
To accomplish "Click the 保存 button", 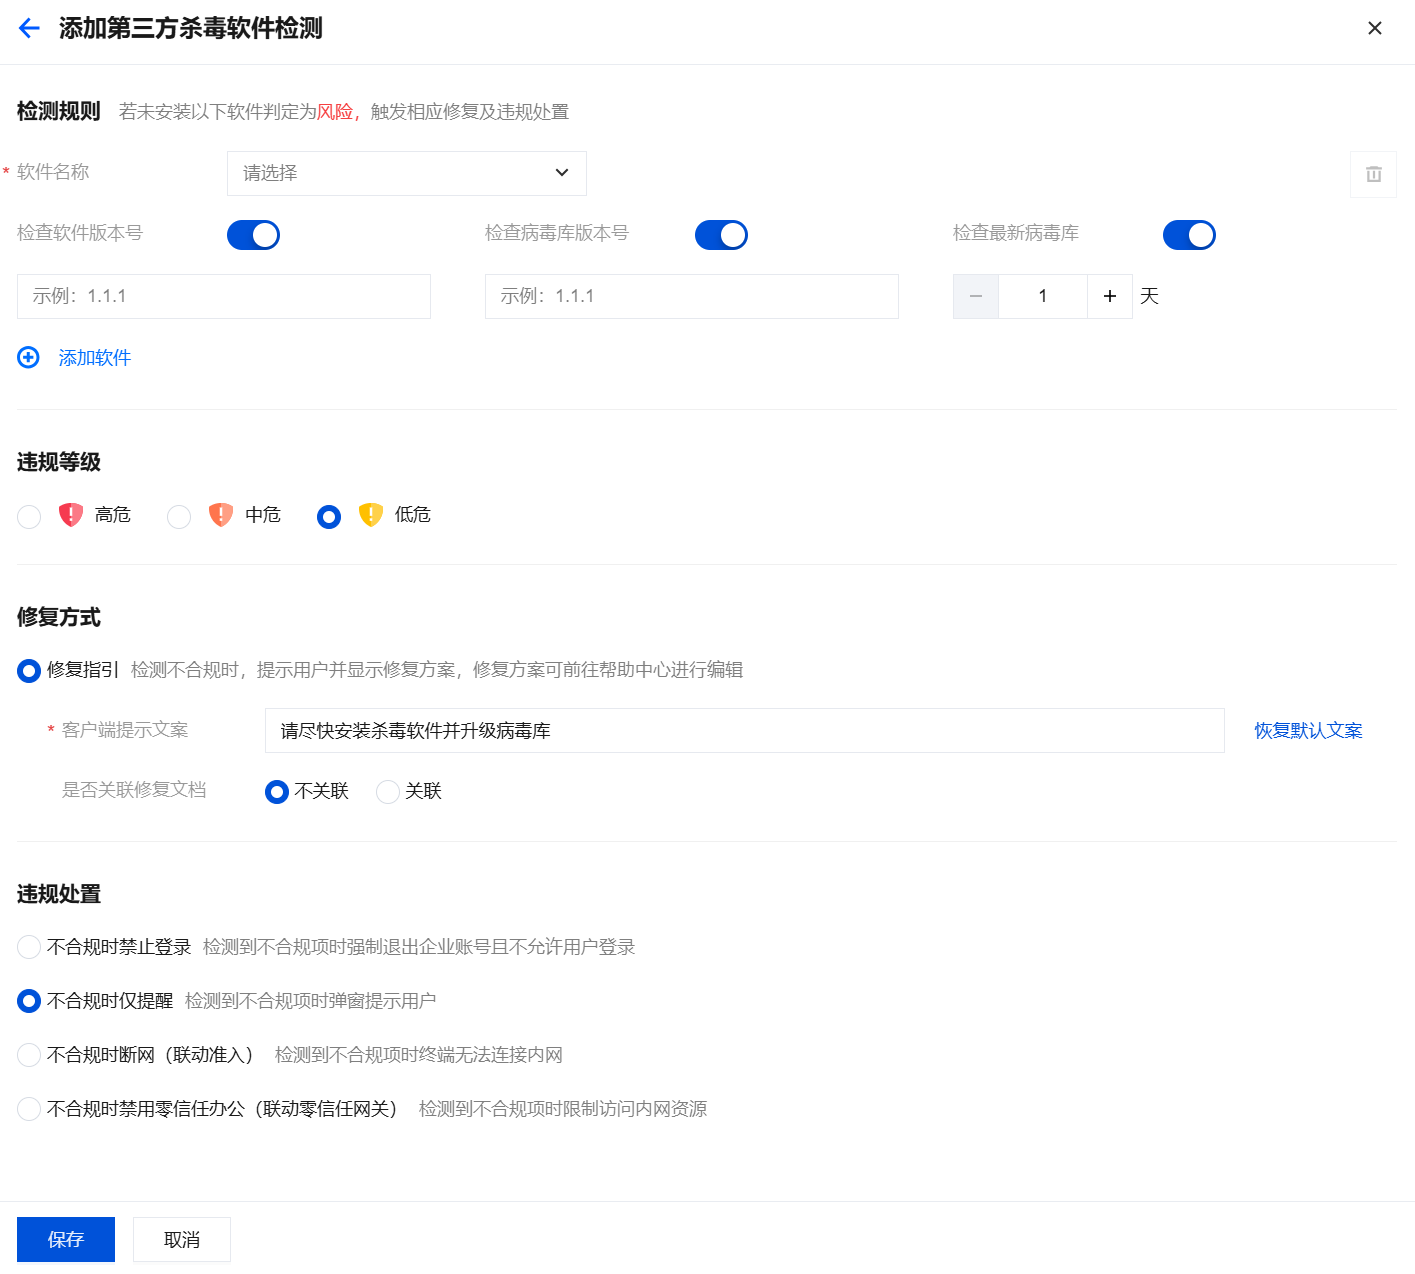I will click(66, 1240).
